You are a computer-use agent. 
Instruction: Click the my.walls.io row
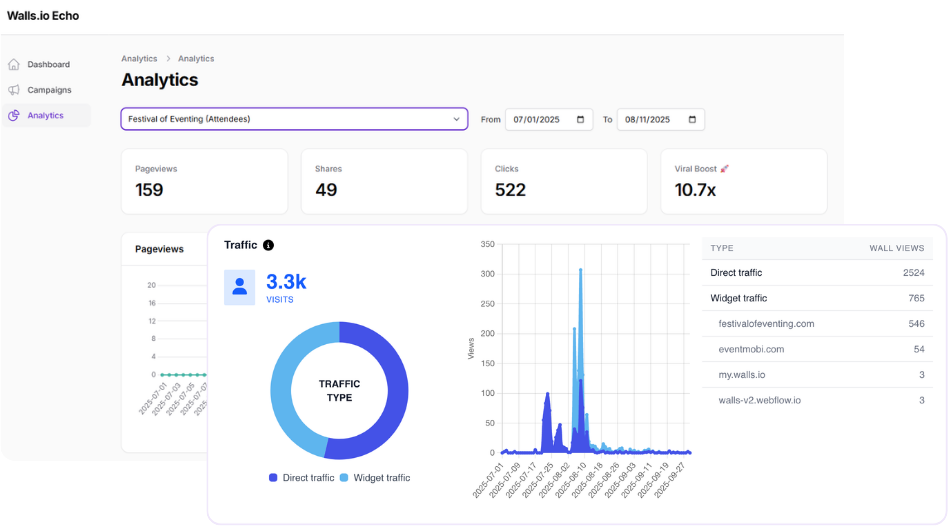(817, 375)
